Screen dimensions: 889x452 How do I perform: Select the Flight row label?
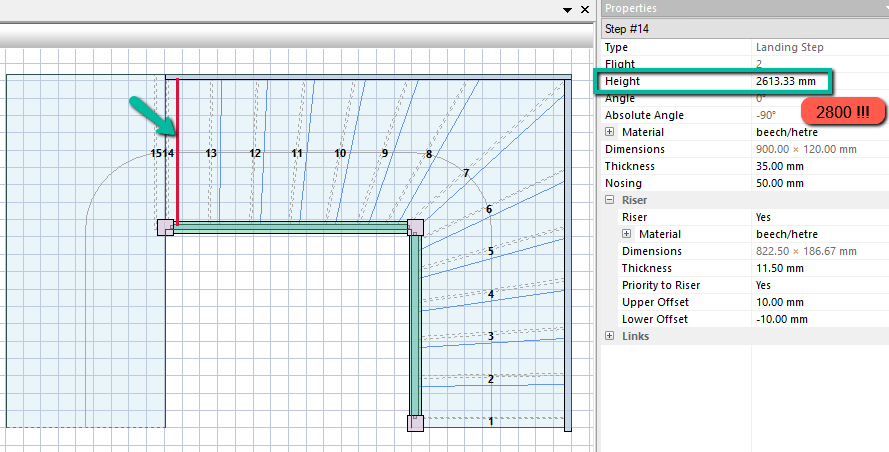[x=620, y=64]
